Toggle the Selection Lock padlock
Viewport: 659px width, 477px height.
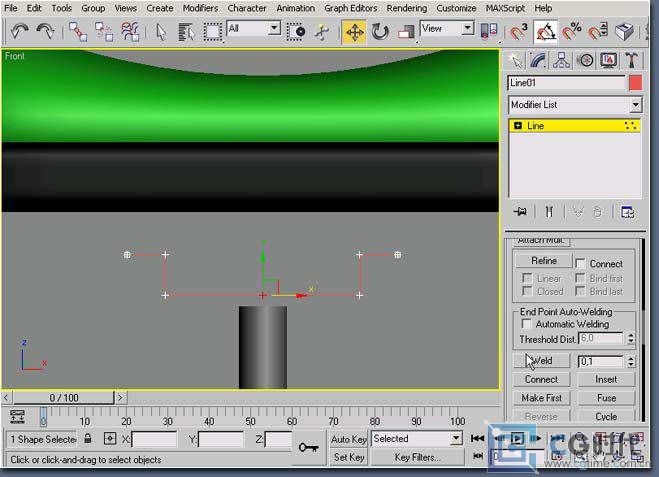[x=87, y=439]
